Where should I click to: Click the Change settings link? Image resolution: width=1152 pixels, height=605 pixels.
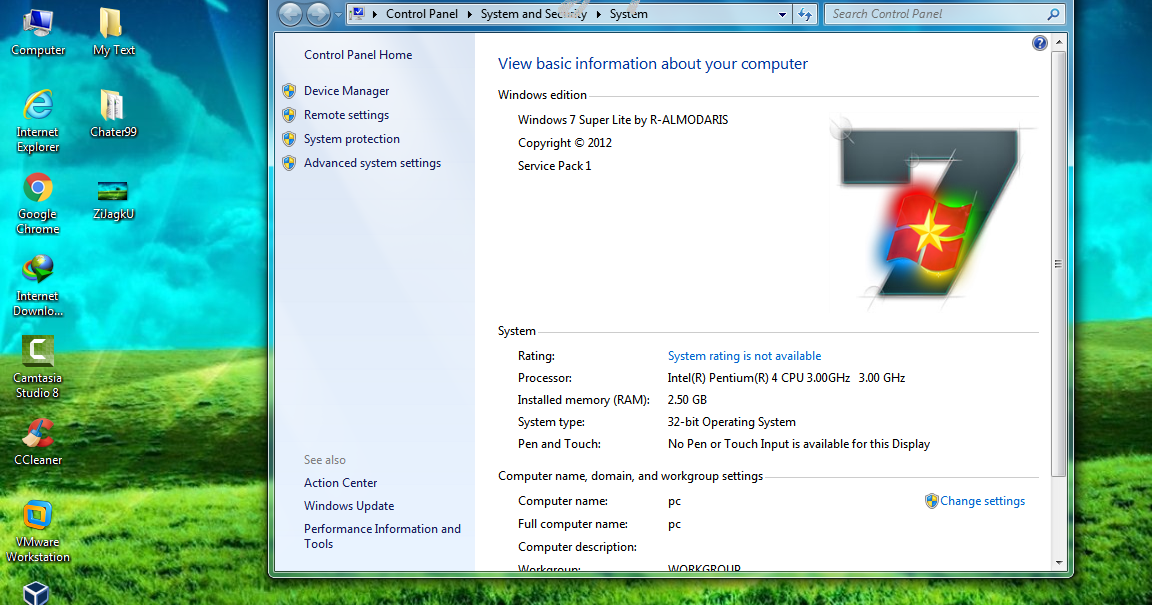pos(982,501)
